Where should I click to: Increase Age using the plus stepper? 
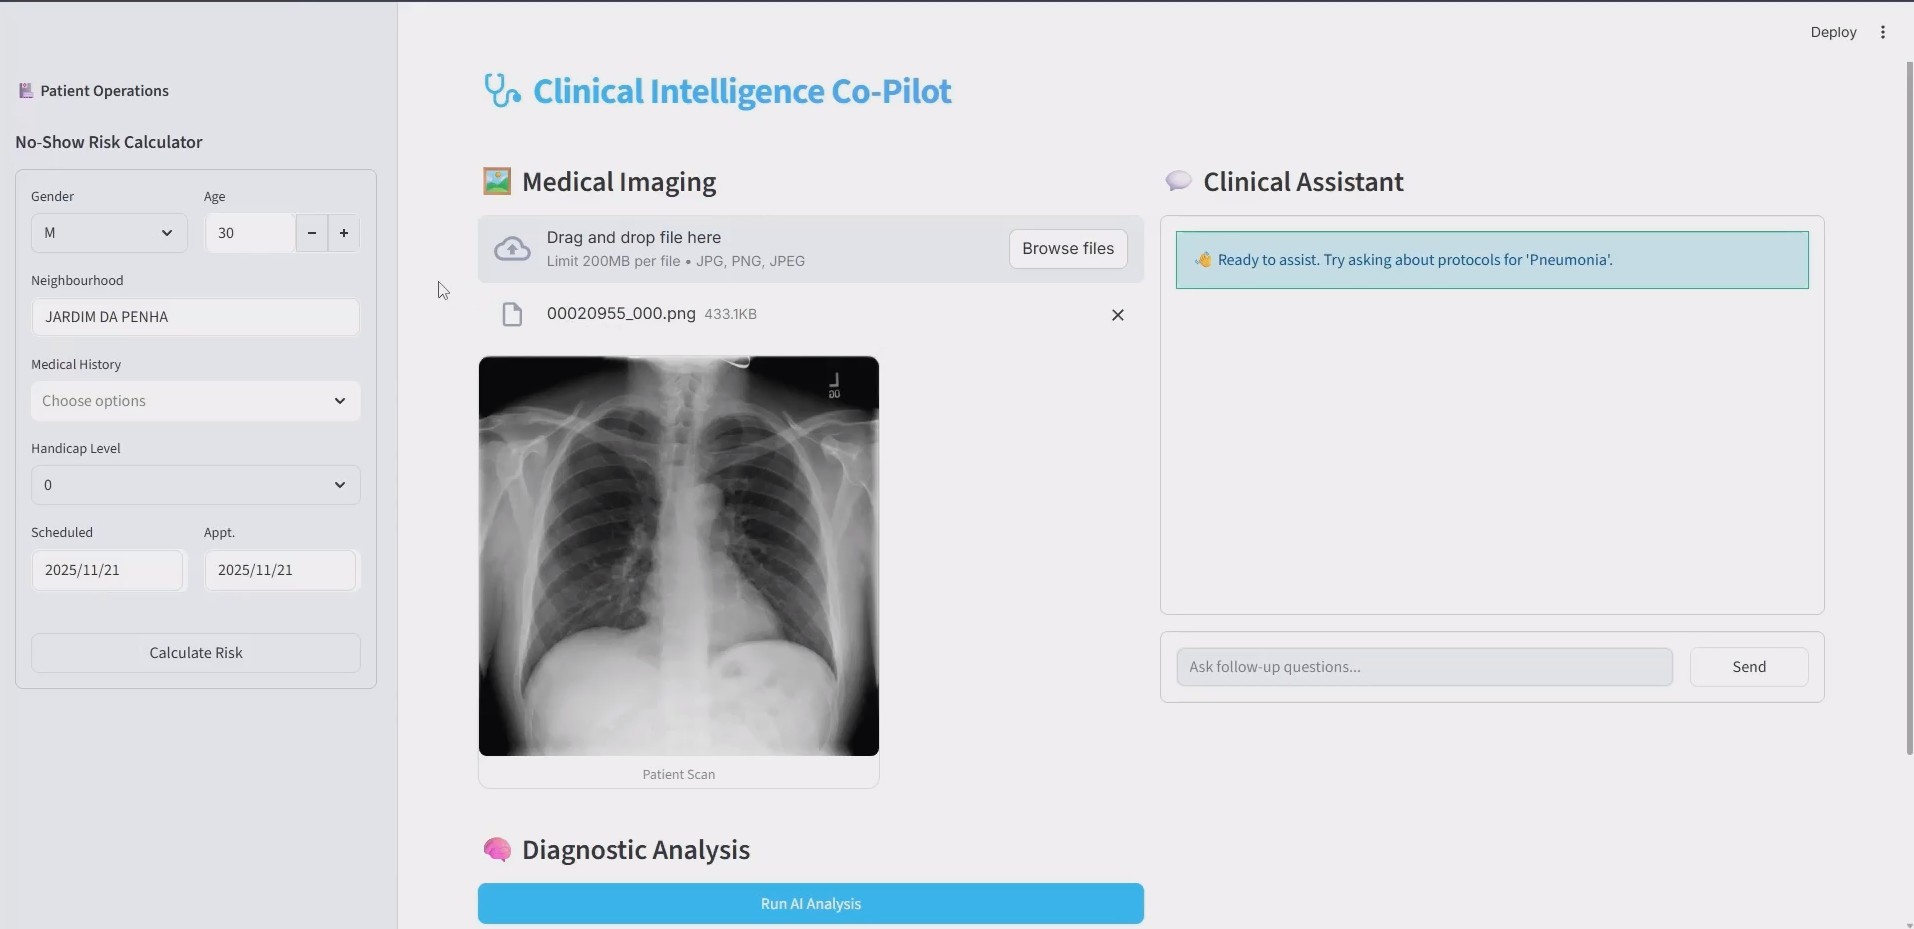click(x=343, y=233)
